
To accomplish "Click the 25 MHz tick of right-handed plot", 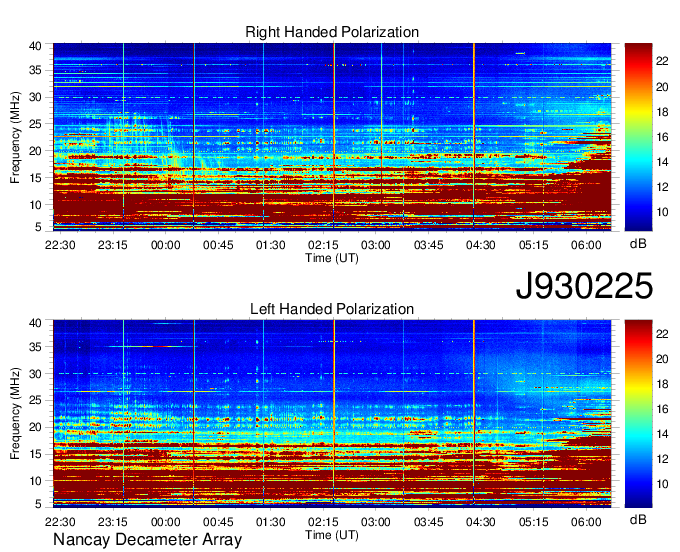I will click(35, 124).
